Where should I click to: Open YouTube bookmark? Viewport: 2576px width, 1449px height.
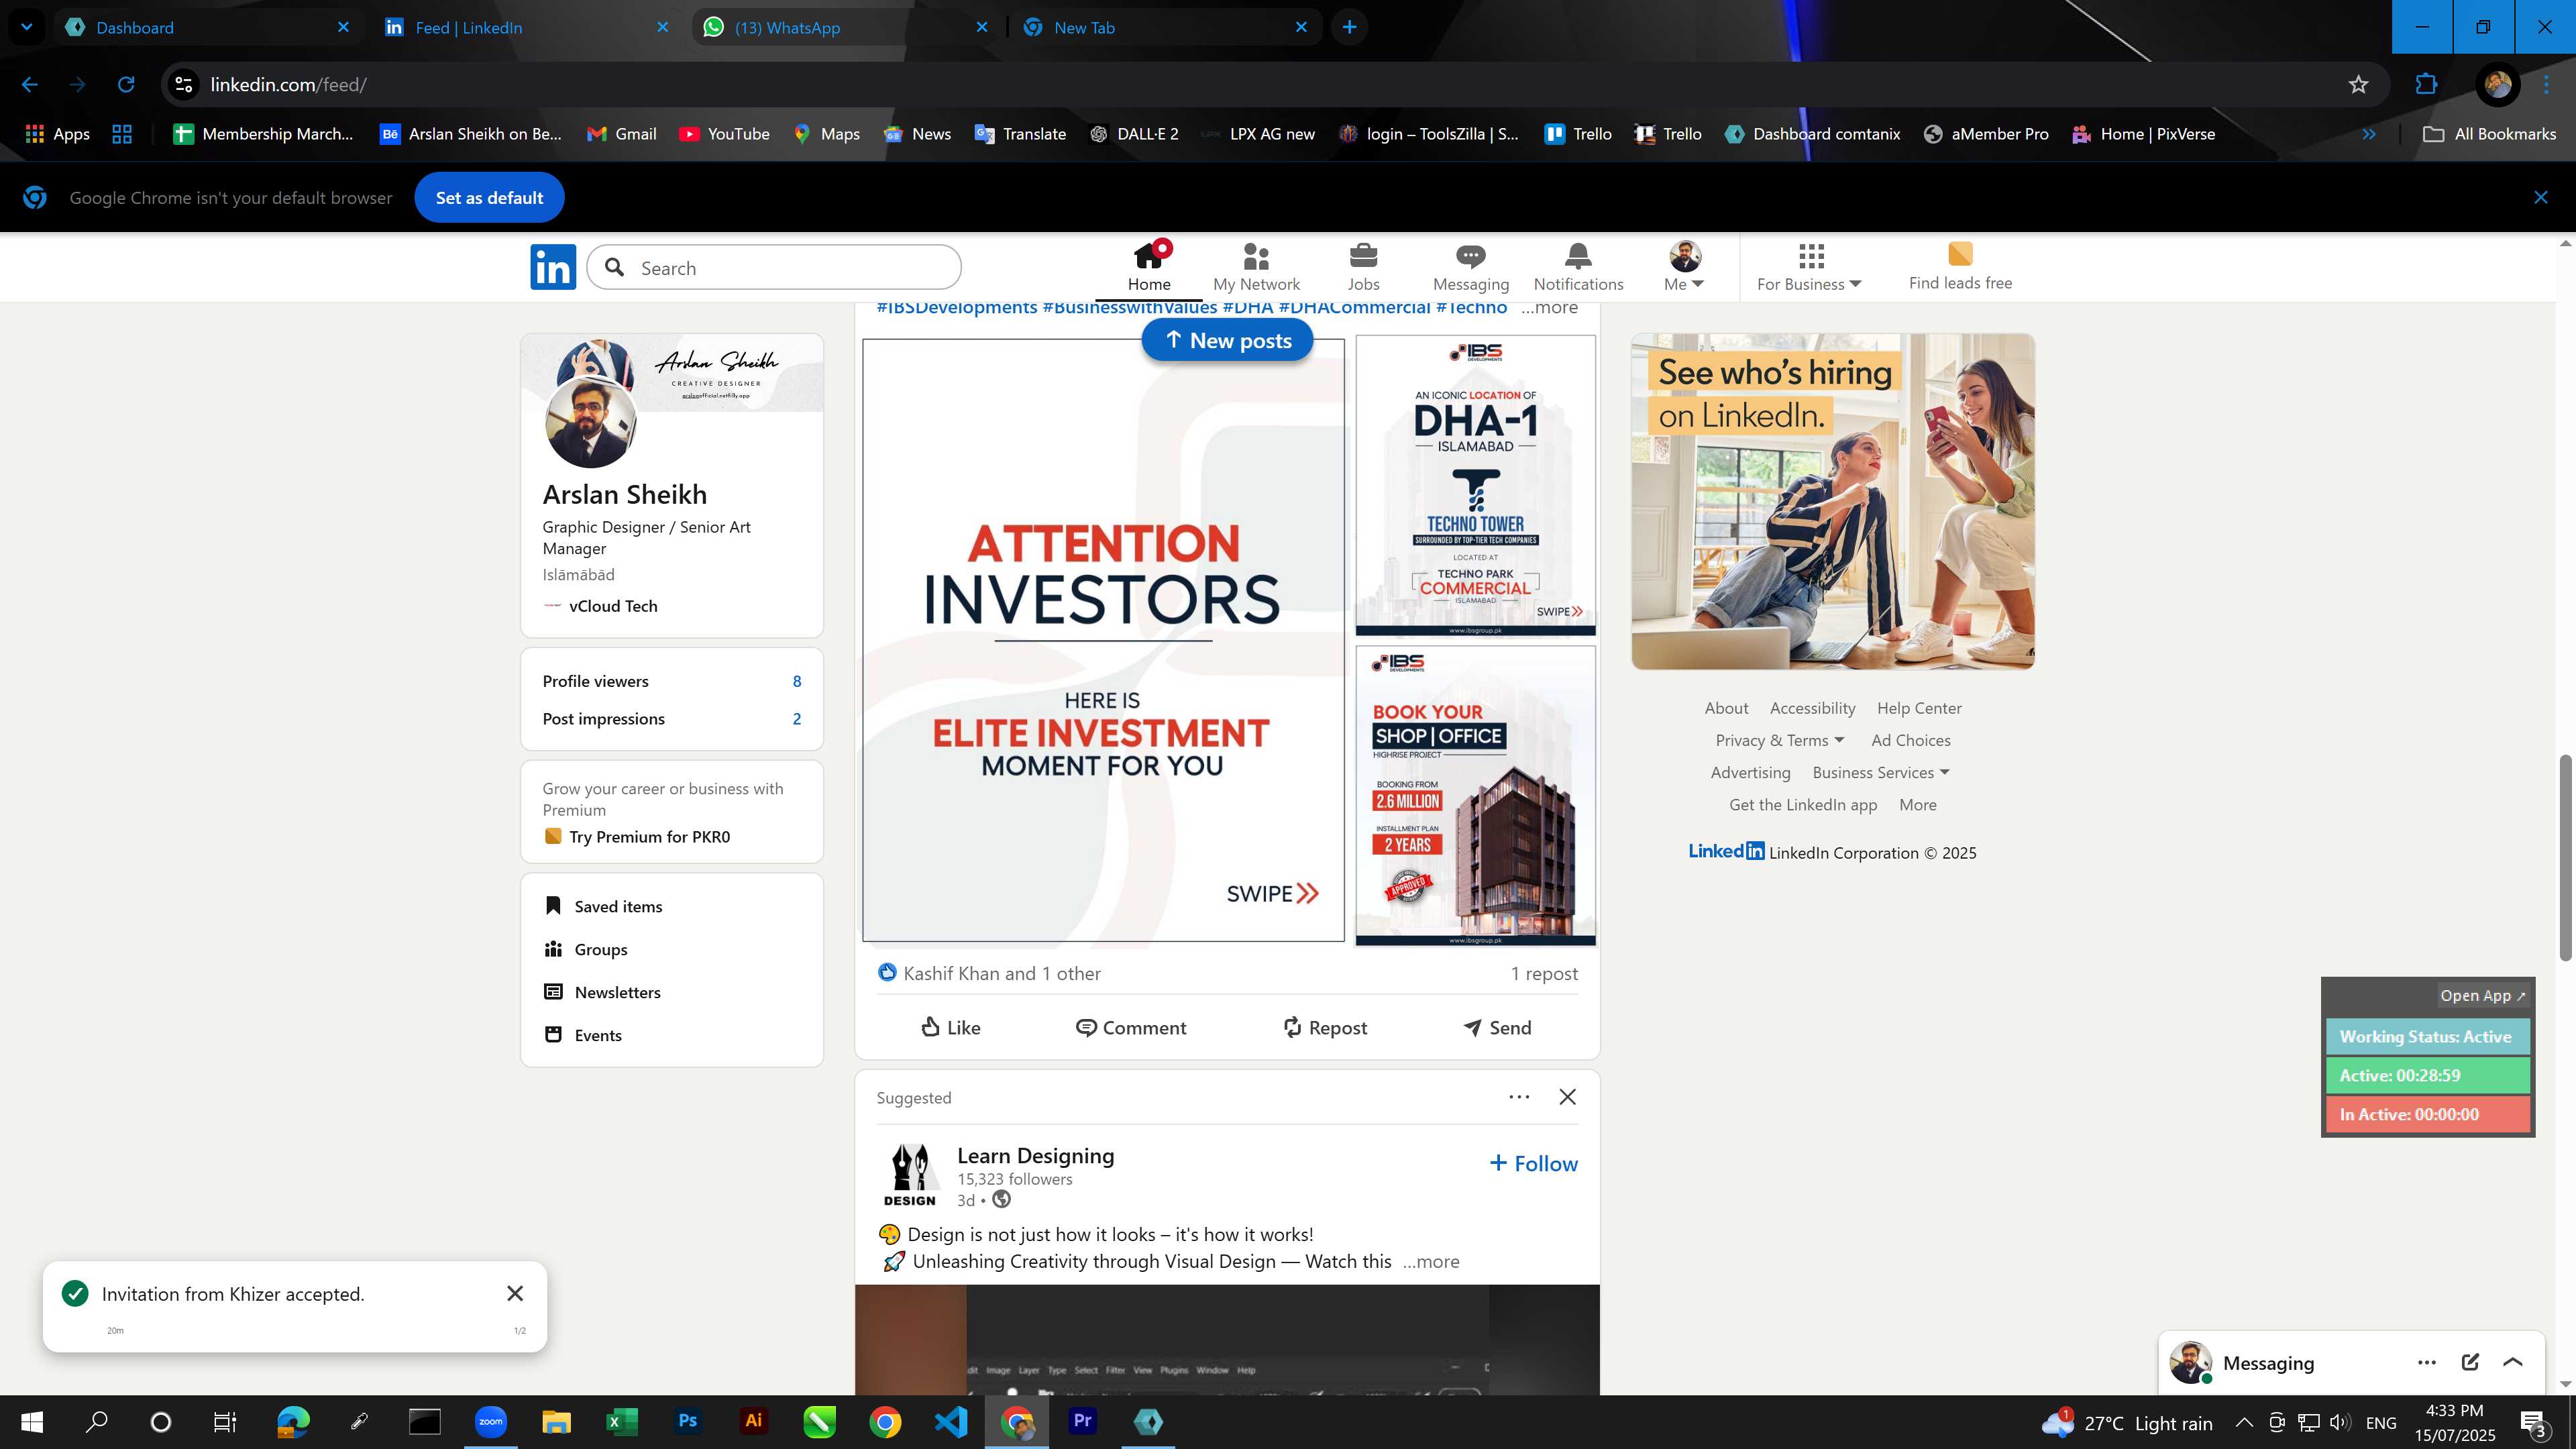click(x=724, y=134)
